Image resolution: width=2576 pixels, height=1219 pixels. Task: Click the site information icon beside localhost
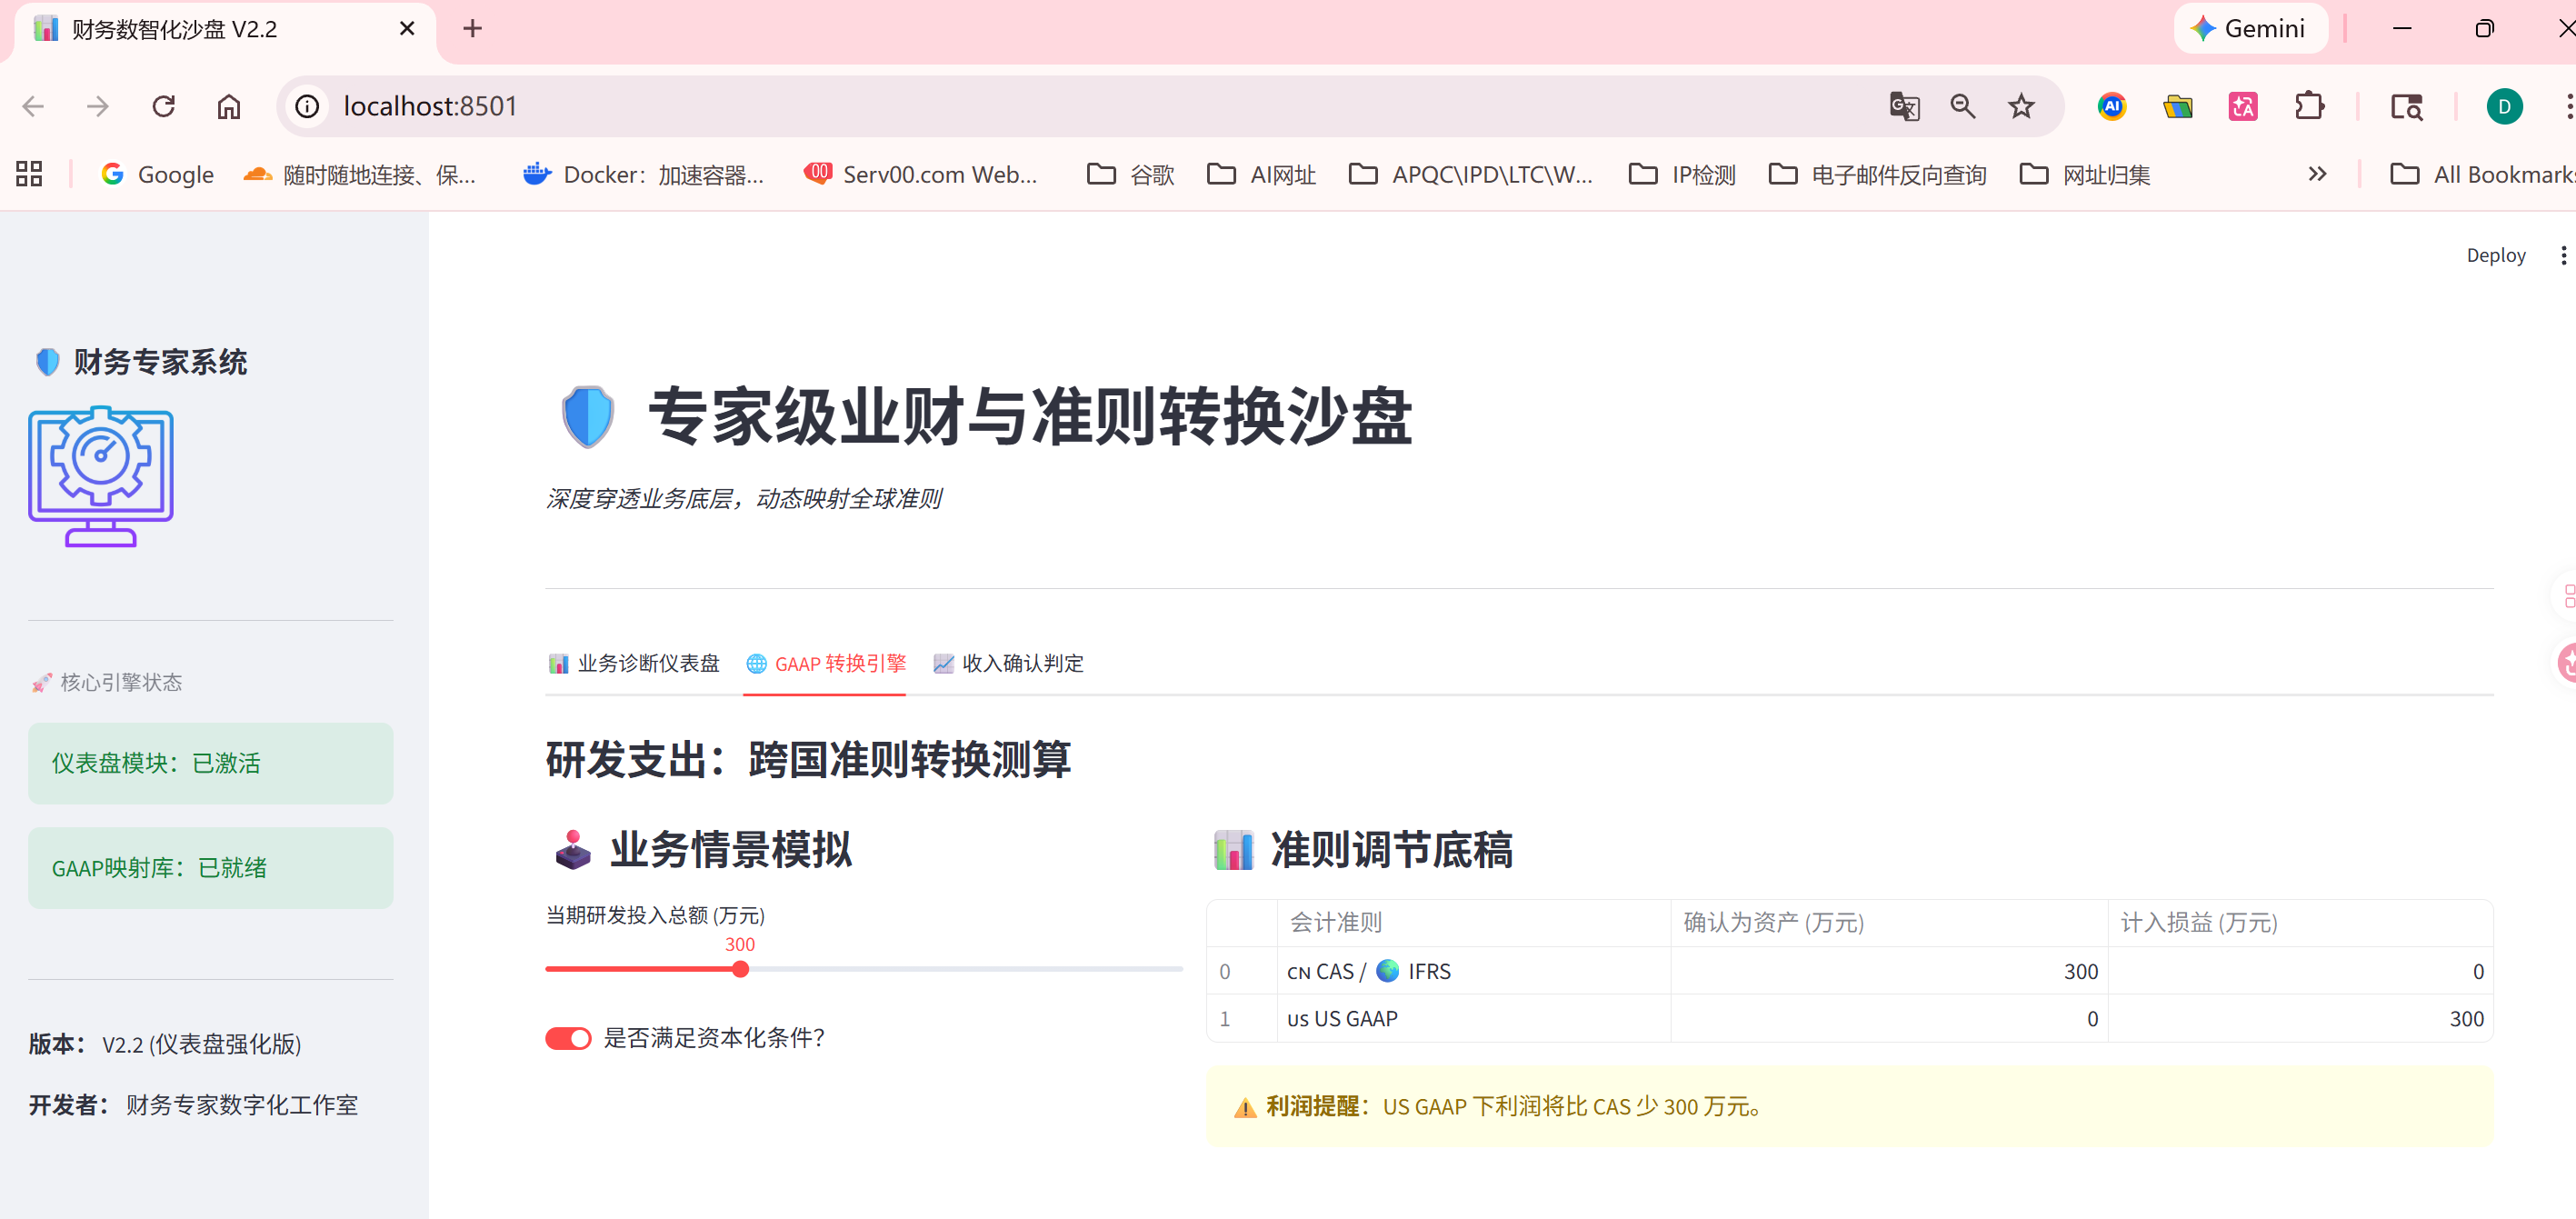coord(308,106)
